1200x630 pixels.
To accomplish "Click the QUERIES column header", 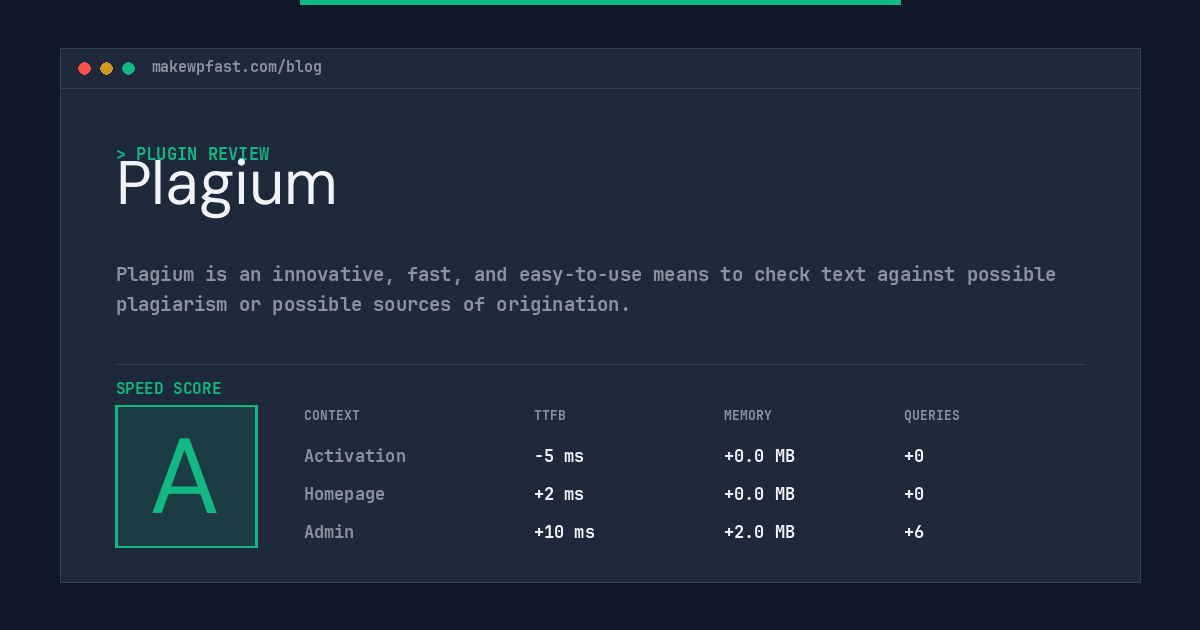I will (x=932, y=415).
